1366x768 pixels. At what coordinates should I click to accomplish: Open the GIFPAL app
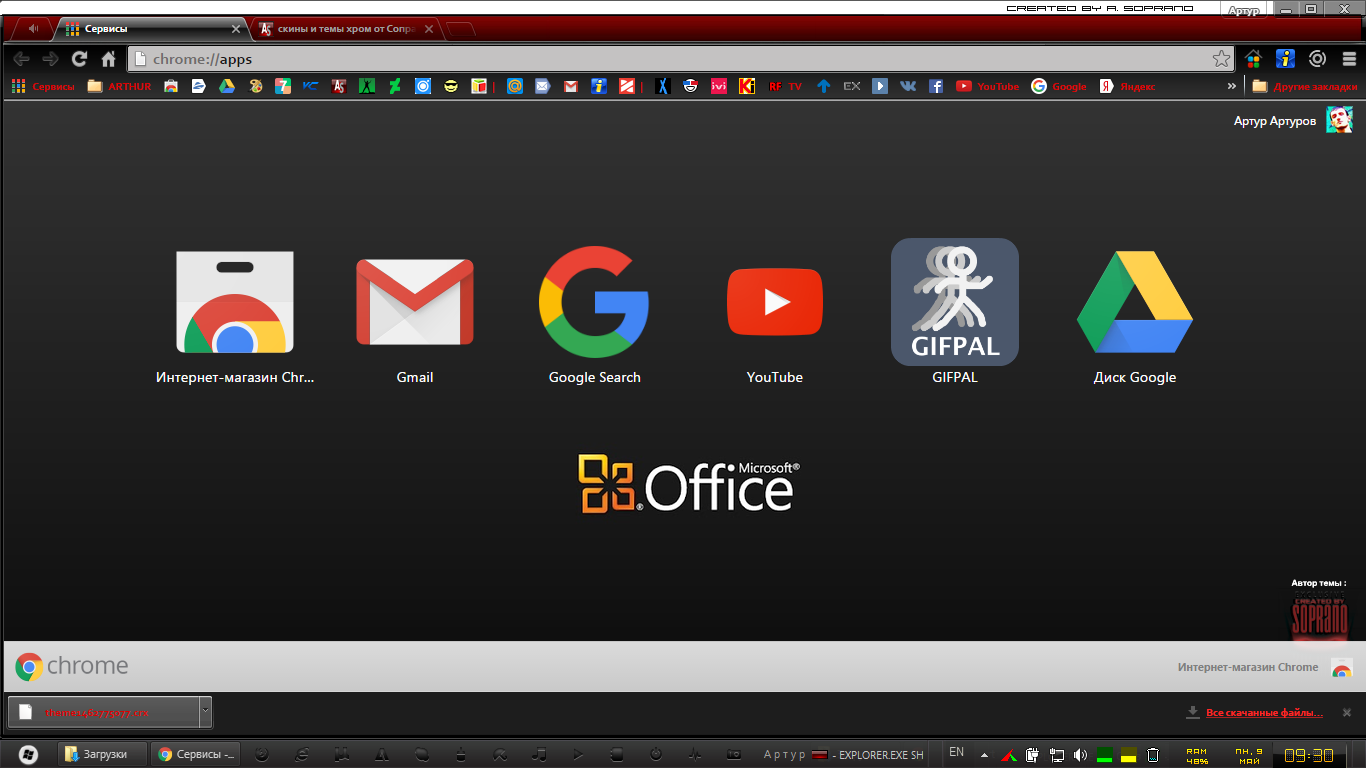pos(955,302)
